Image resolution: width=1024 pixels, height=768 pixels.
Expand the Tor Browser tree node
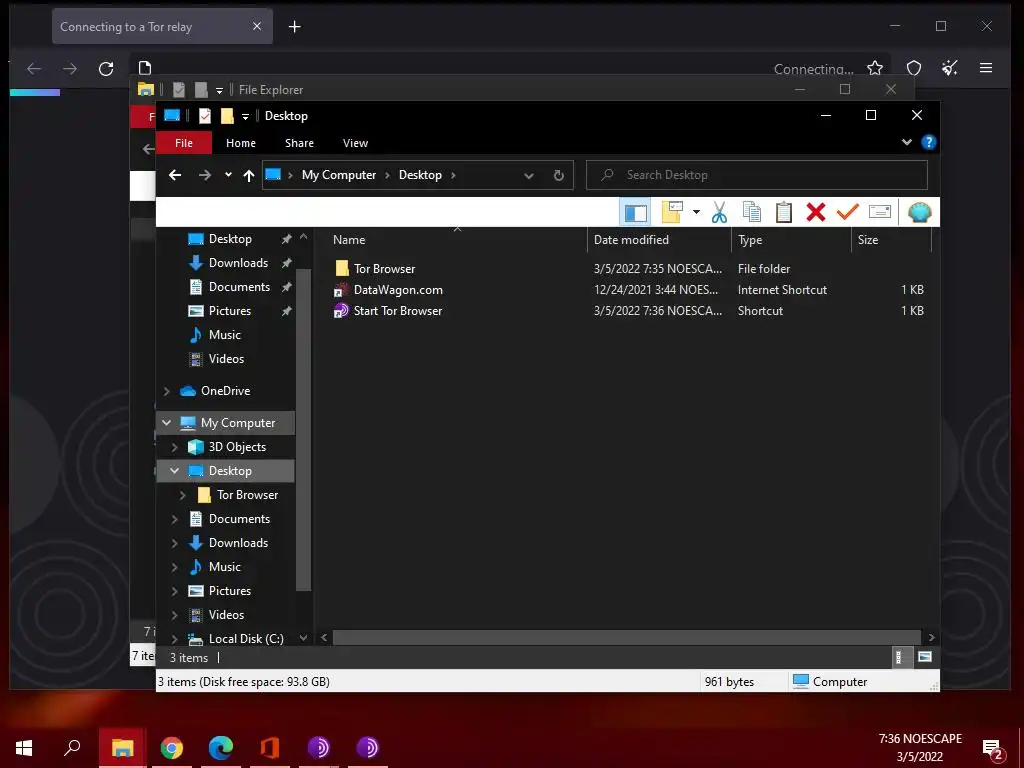[x=183, y=495]
